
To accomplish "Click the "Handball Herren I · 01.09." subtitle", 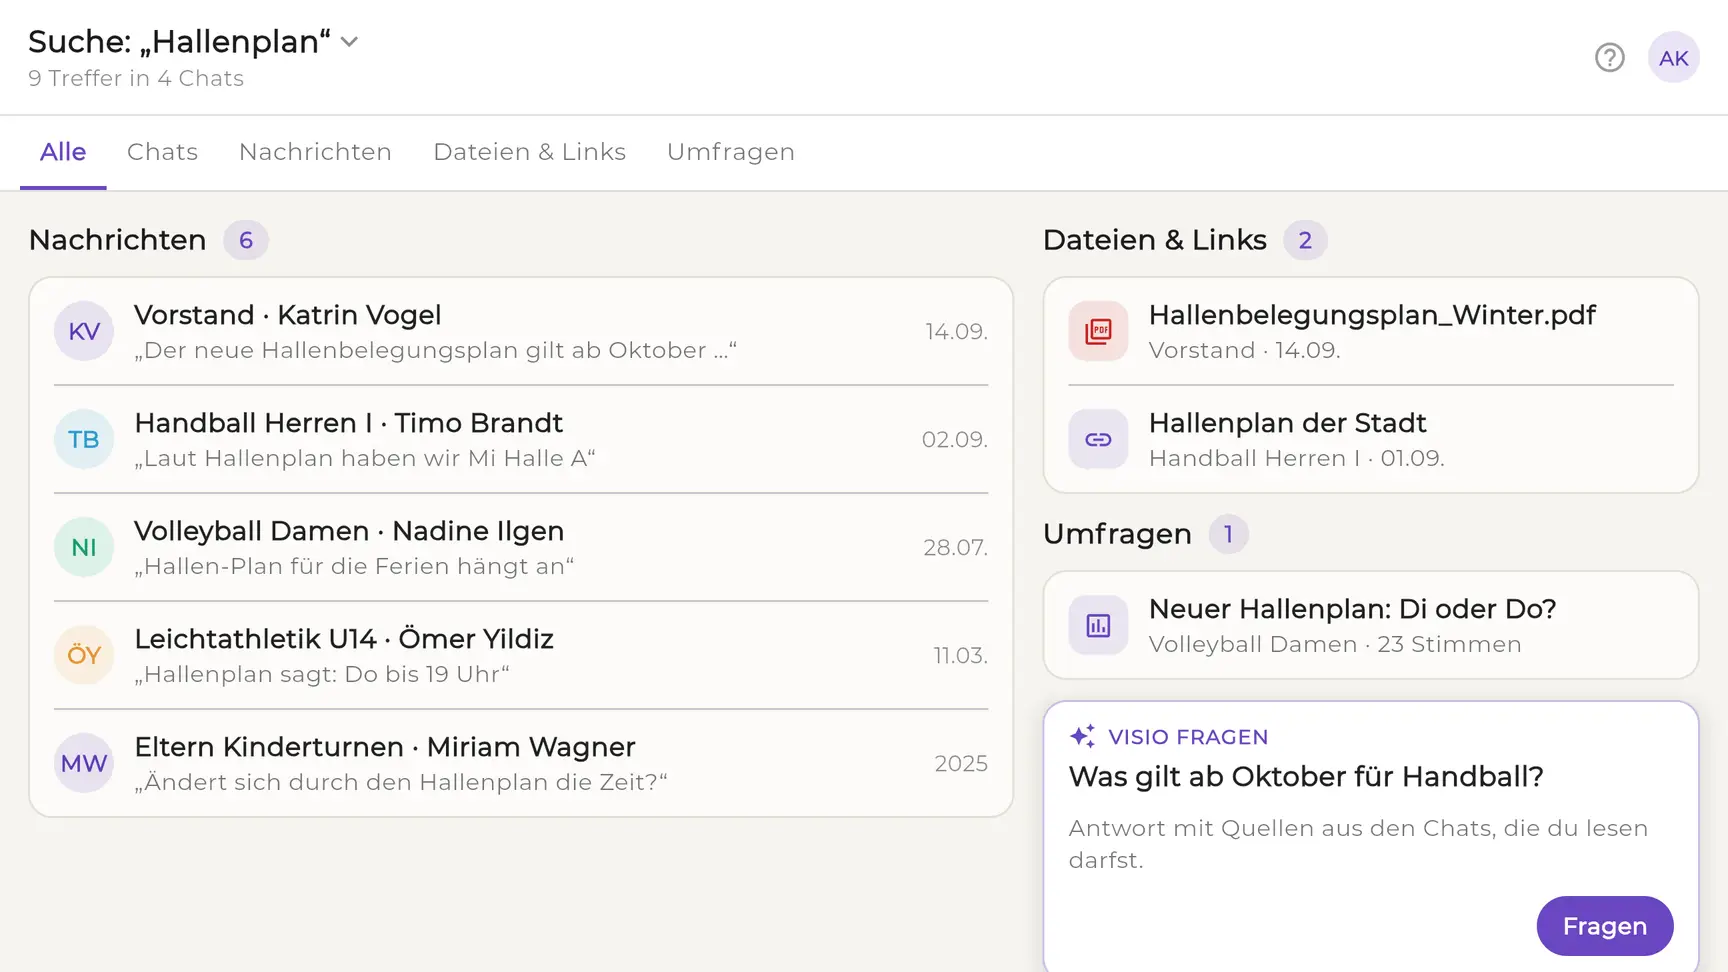I will click(1297, 458).
